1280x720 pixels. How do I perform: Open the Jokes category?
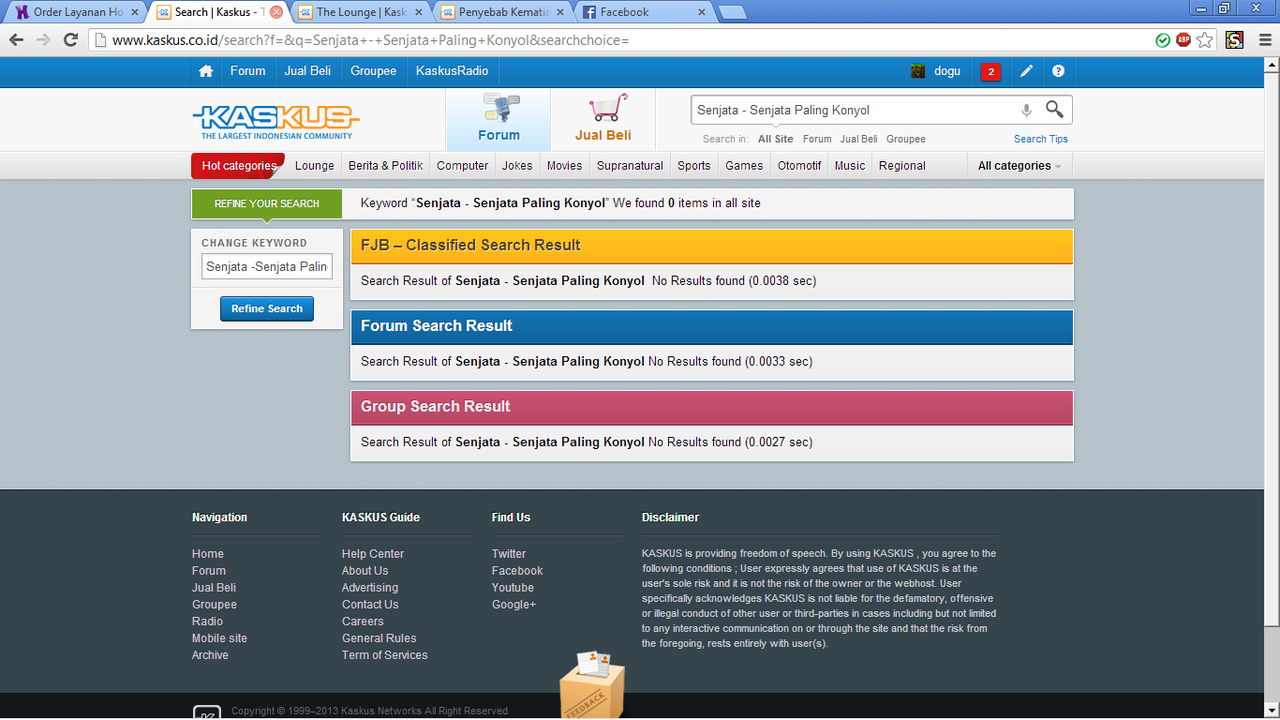point(517,166)
